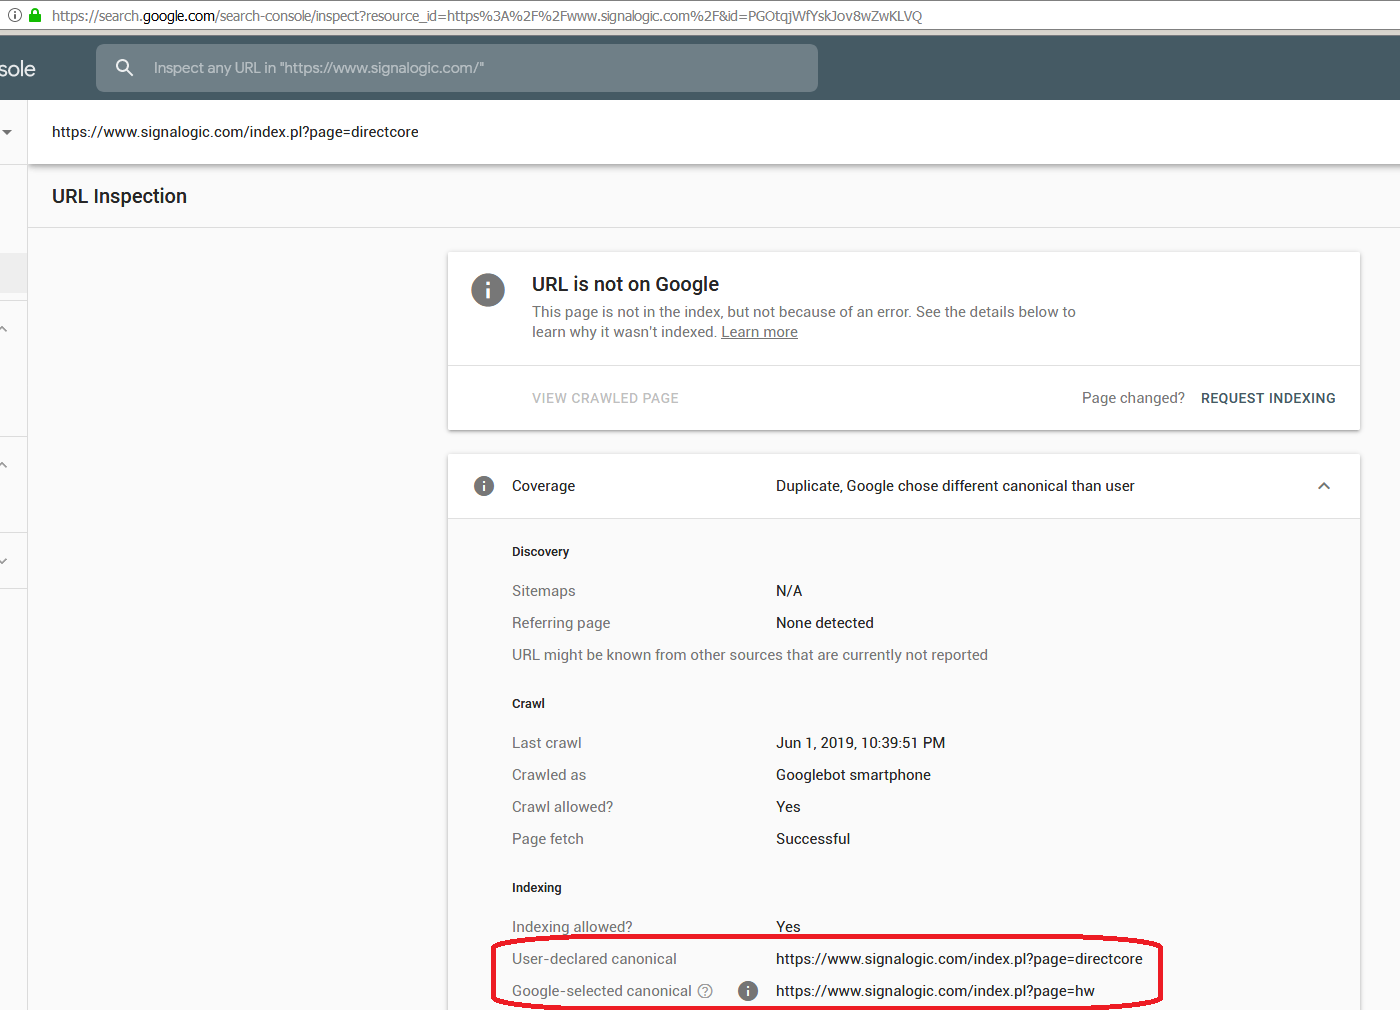Click the URL Inspection heading

(x=119, y=196)
